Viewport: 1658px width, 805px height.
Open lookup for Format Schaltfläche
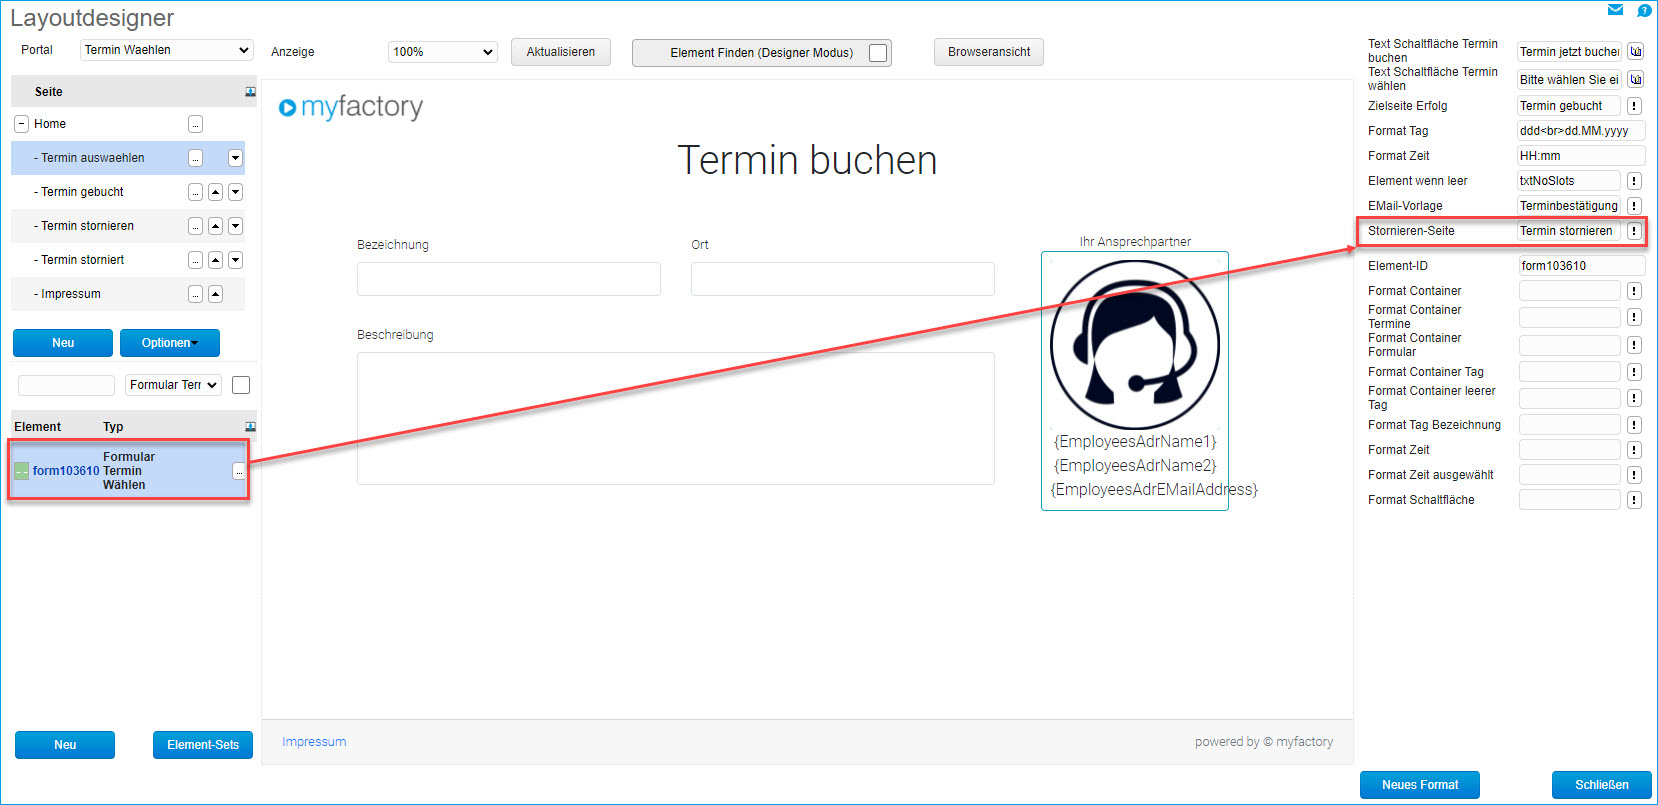[x=1634, y=500]
